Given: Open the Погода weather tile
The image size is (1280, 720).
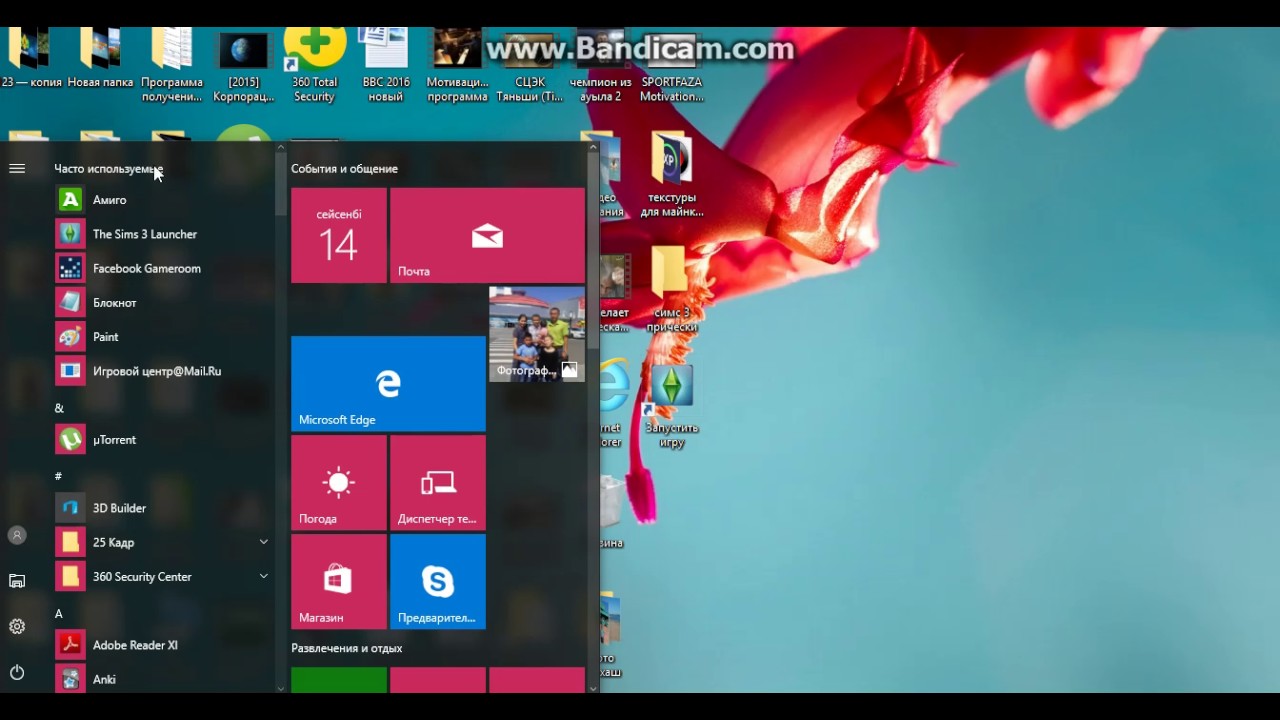Looking at the screenshot, I should [x=338, y=483].
